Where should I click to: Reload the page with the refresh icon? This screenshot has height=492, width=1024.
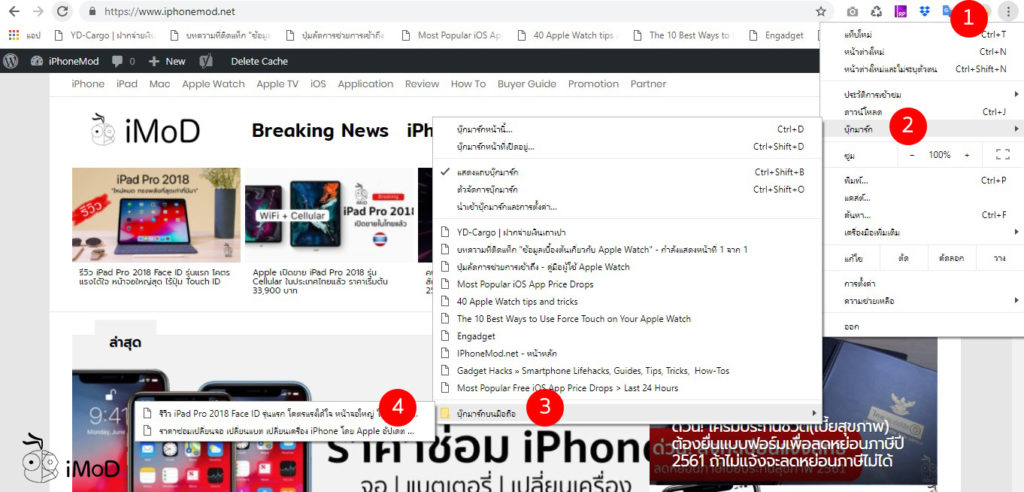click(x=63, y=11)
